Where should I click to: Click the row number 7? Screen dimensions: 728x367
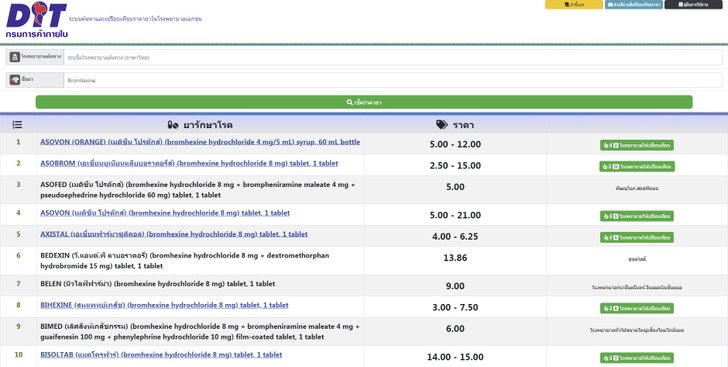coord(19,284)
